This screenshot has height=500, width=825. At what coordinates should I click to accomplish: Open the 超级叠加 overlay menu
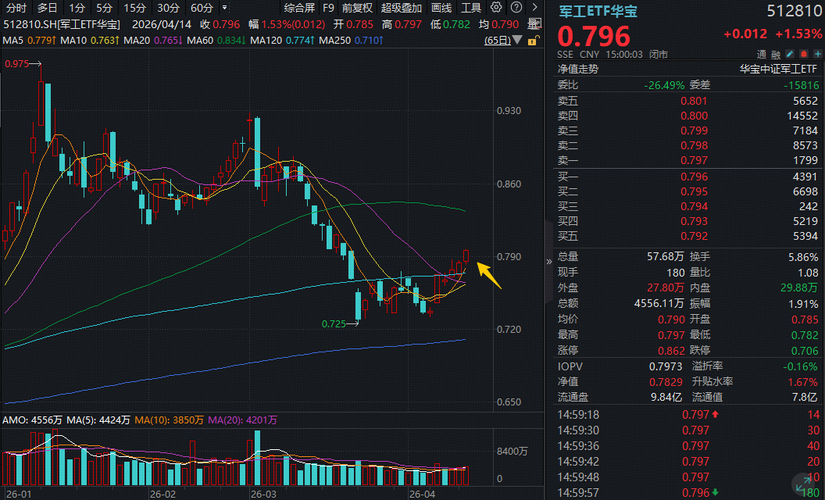coord(401,8)
